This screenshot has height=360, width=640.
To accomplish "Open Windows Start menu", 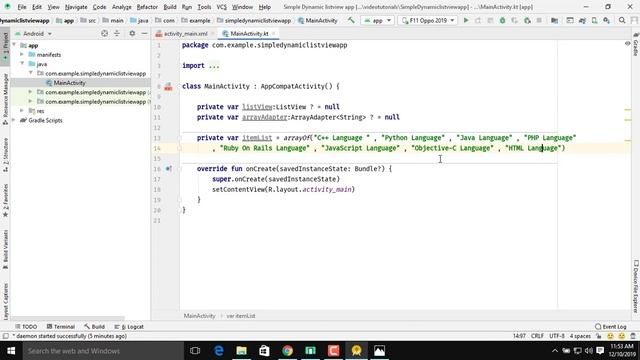I will click(x=11, y=351).
